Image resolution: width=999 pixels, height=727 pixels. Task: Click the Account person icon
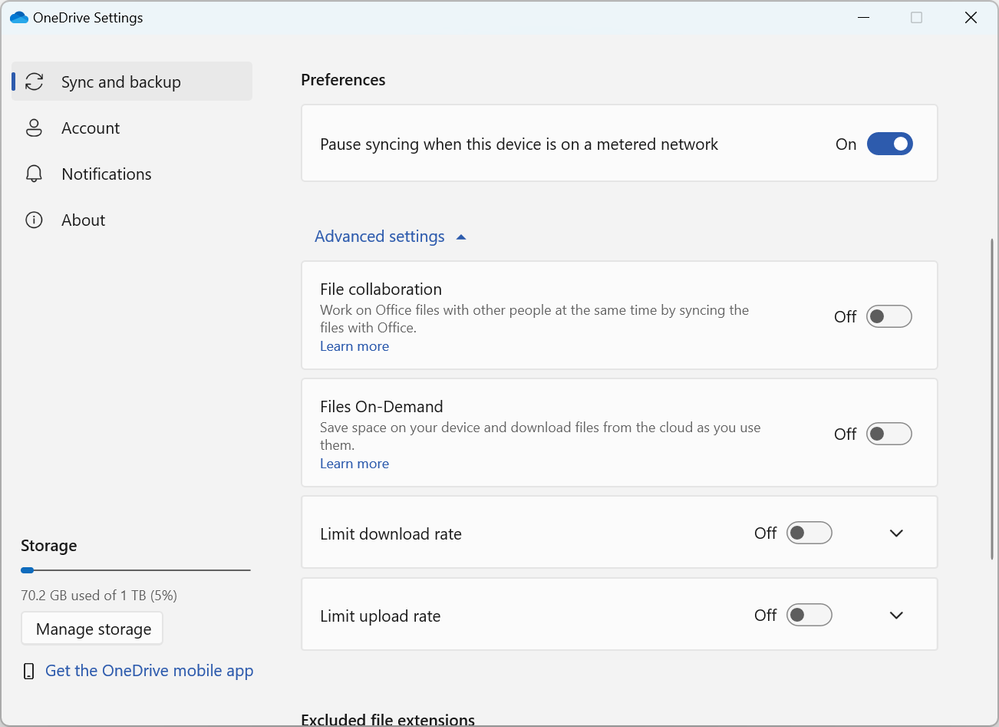tap(34, 127)
